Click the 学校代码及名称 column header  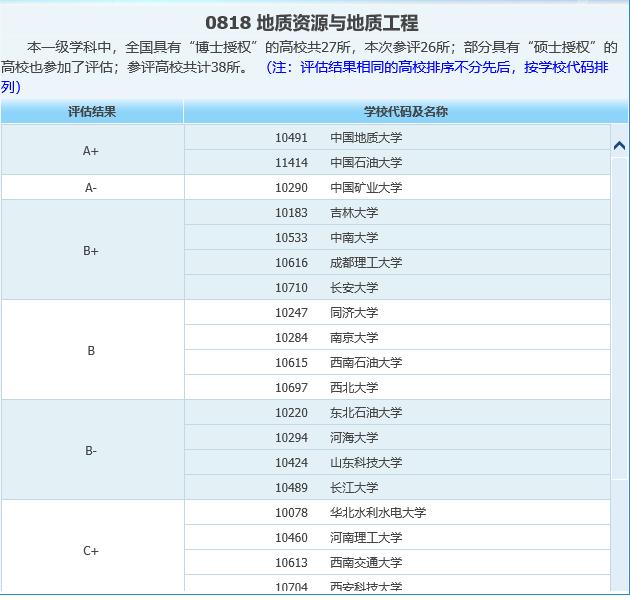[x=406, y=112]
